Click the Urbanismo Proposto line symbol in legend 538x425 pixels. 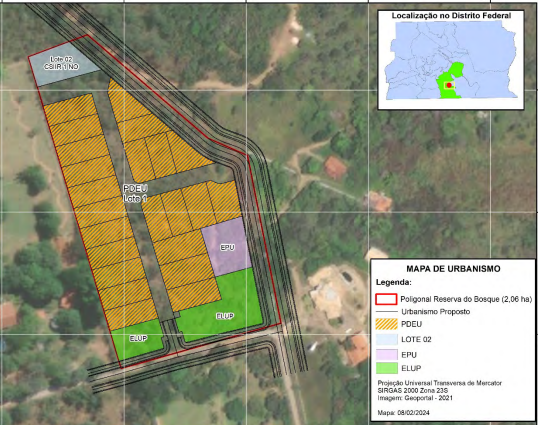387,312
